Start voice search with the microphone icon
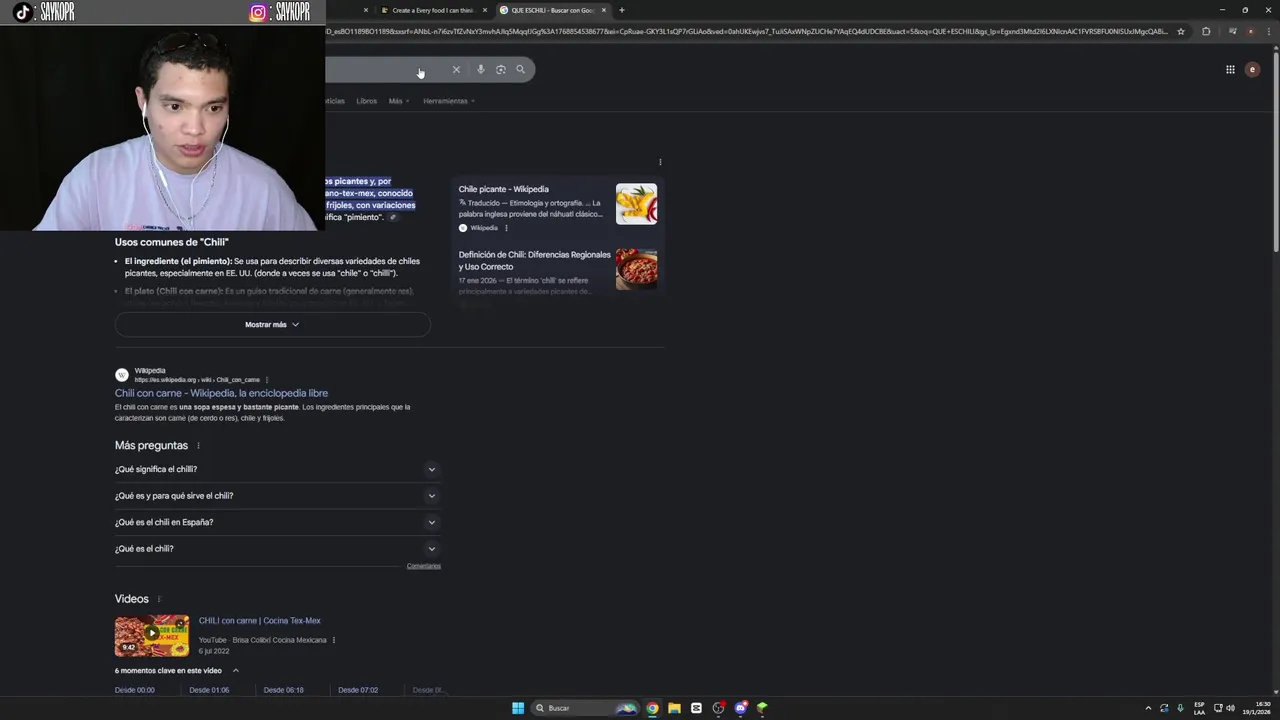The image size is (1280, 720). pyautogui.click(x=481, y=69)
